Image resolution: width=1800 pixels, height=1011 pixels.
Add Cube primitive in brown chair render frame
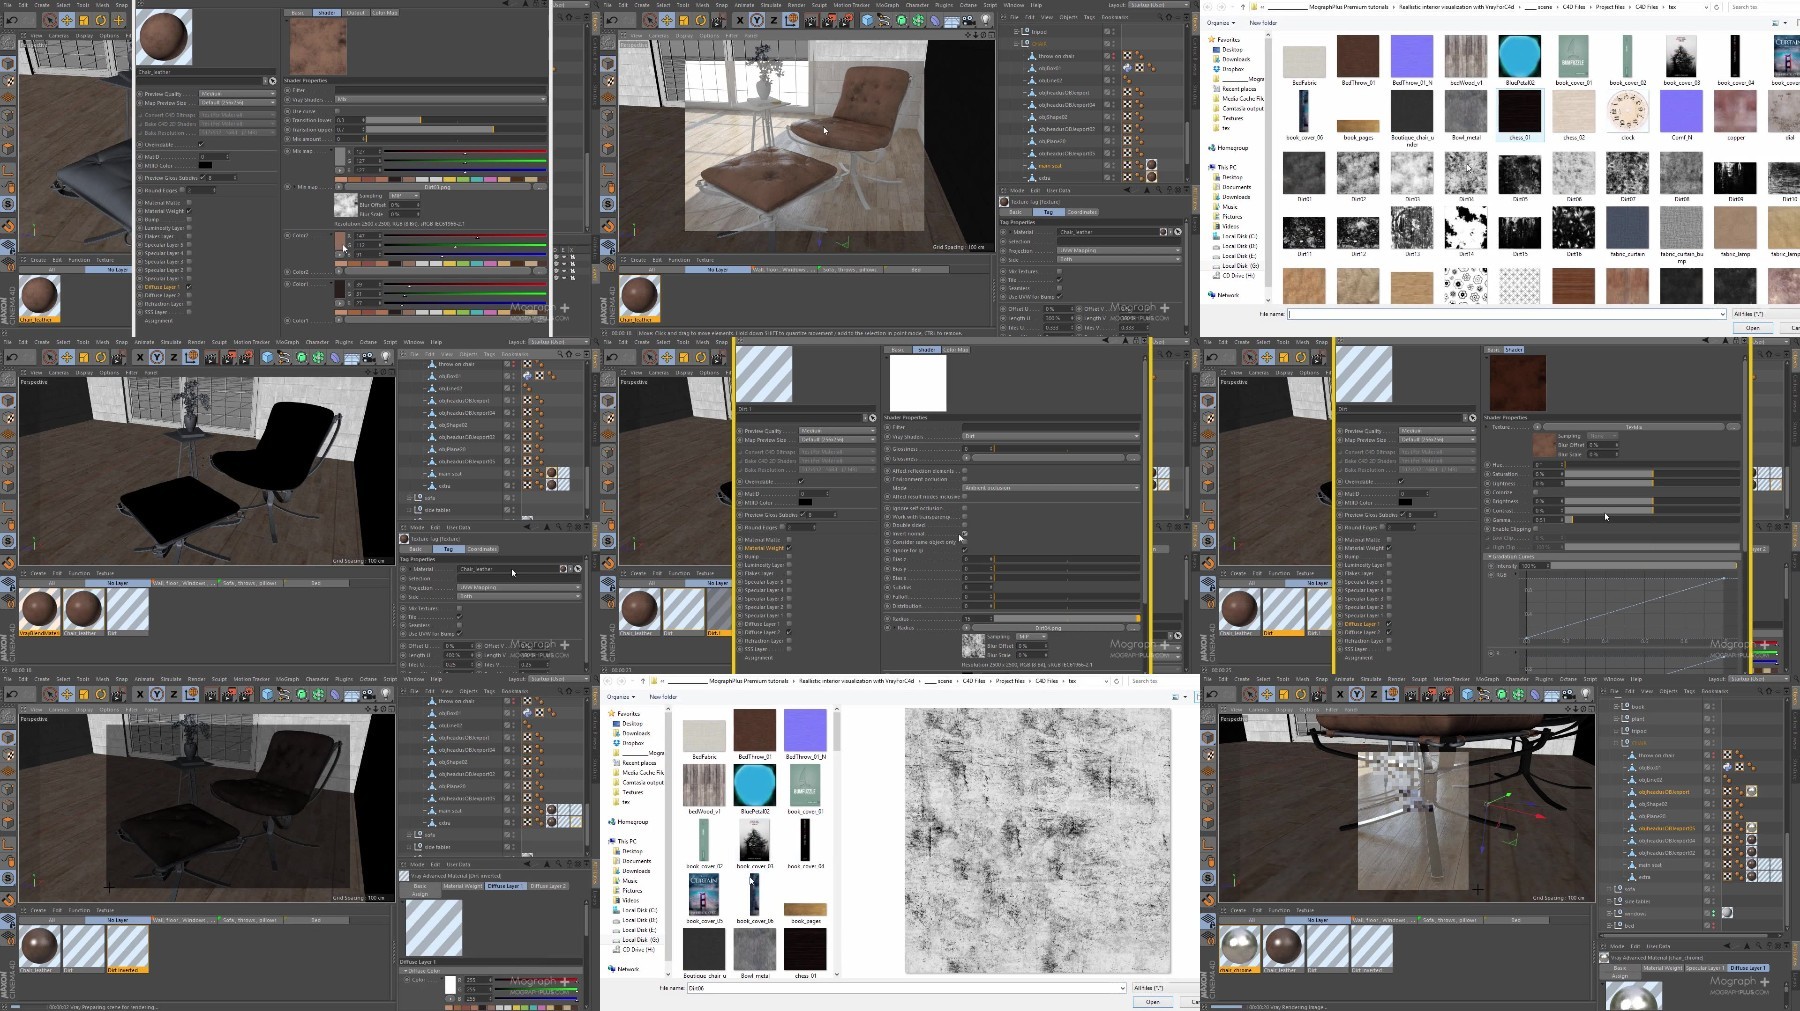pos(867,20)
